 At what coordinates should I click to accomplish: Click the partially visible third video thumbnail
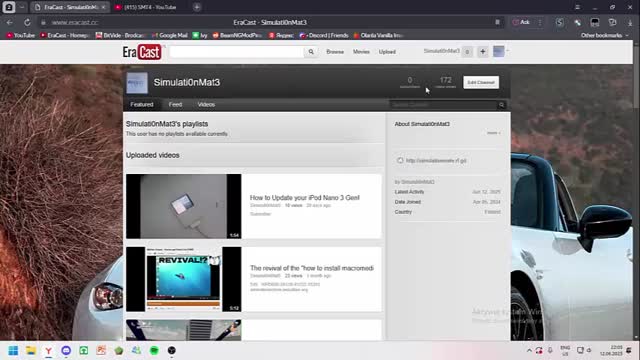pyautogui.click(x=184, y=330)
